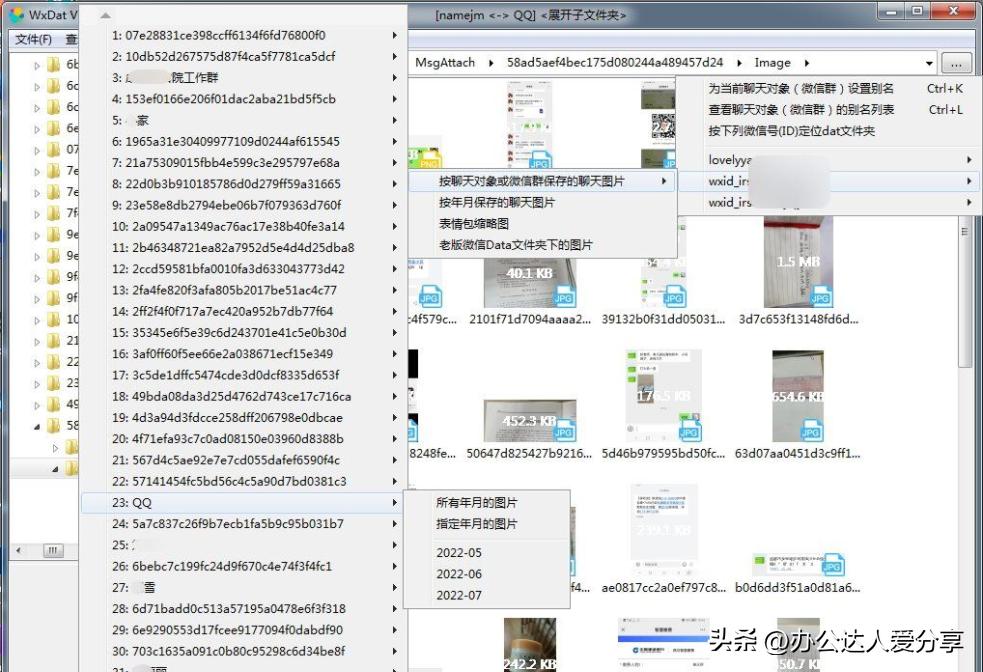Open the breadcrumb path dropdown arrow
The image size is (983, 672).
pyautogui.click(x=930, y=62)
